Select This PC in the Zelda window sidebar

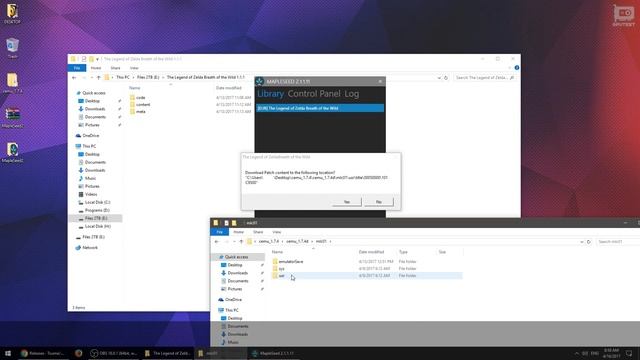(89, 146)
